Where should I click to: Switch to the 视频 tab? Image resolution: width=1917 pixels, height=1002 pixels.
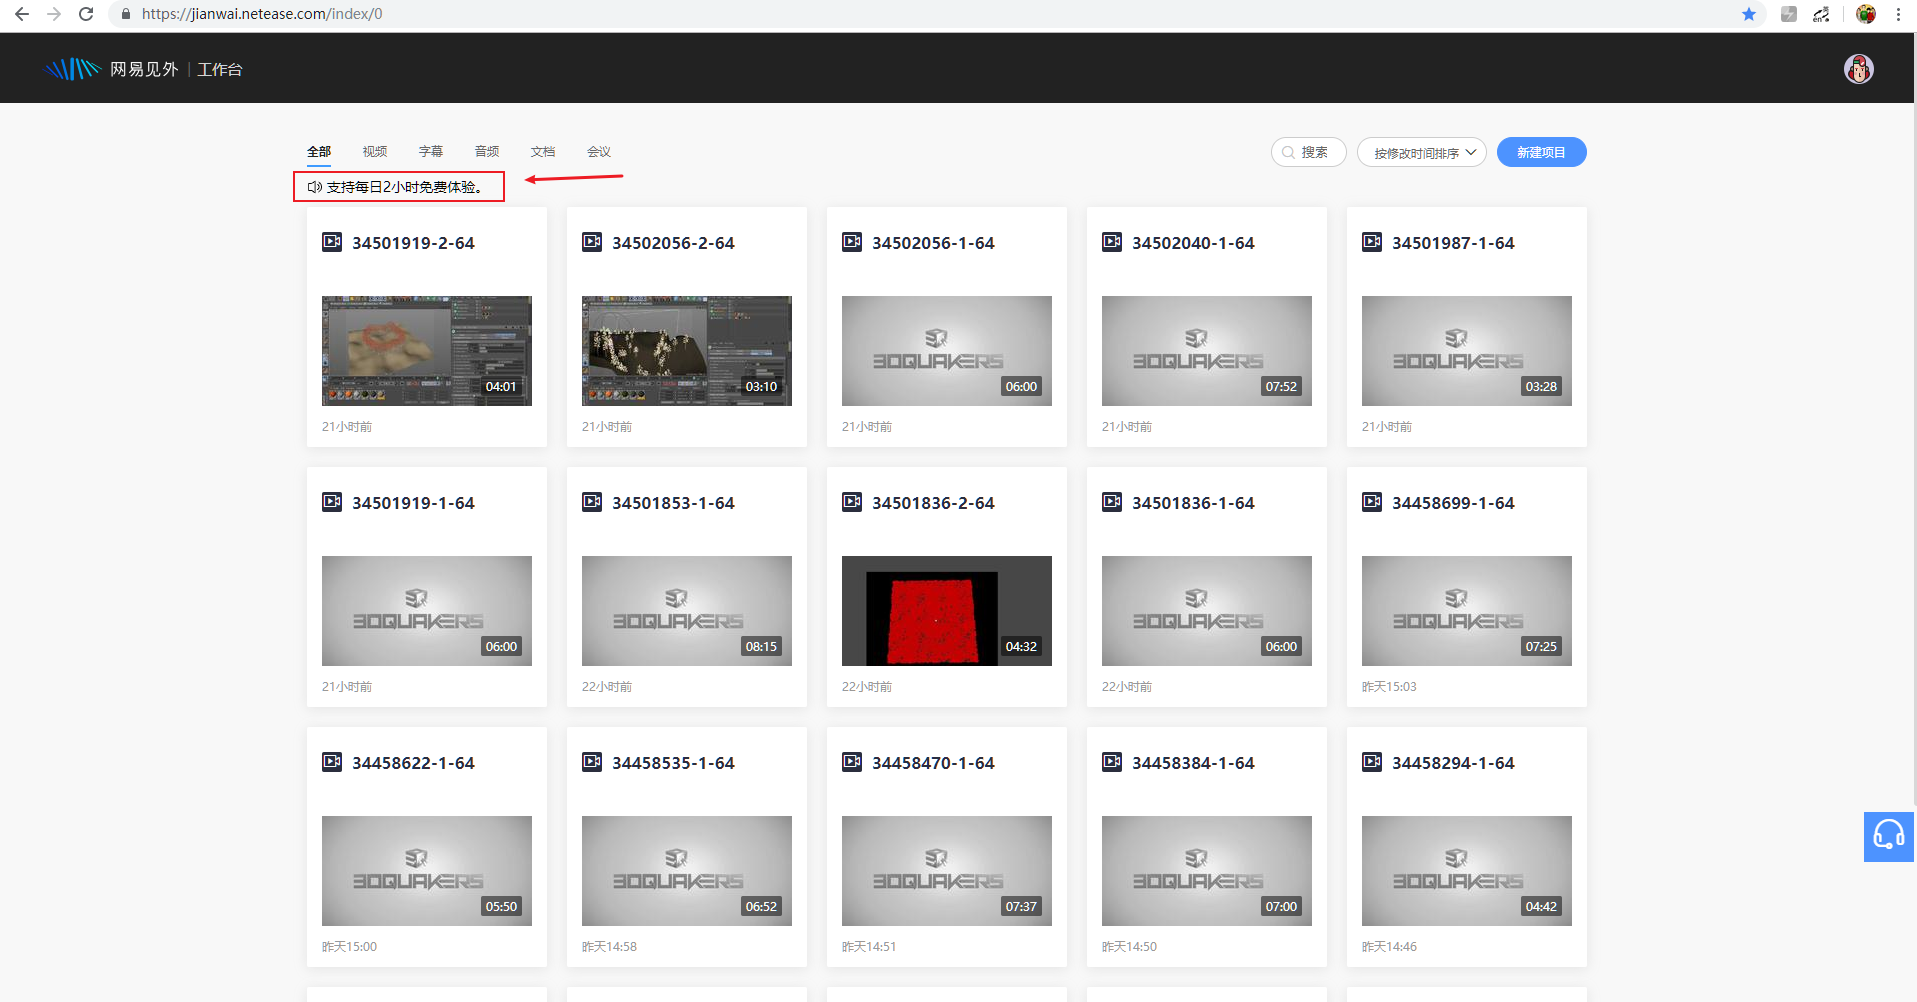point(375,152)
